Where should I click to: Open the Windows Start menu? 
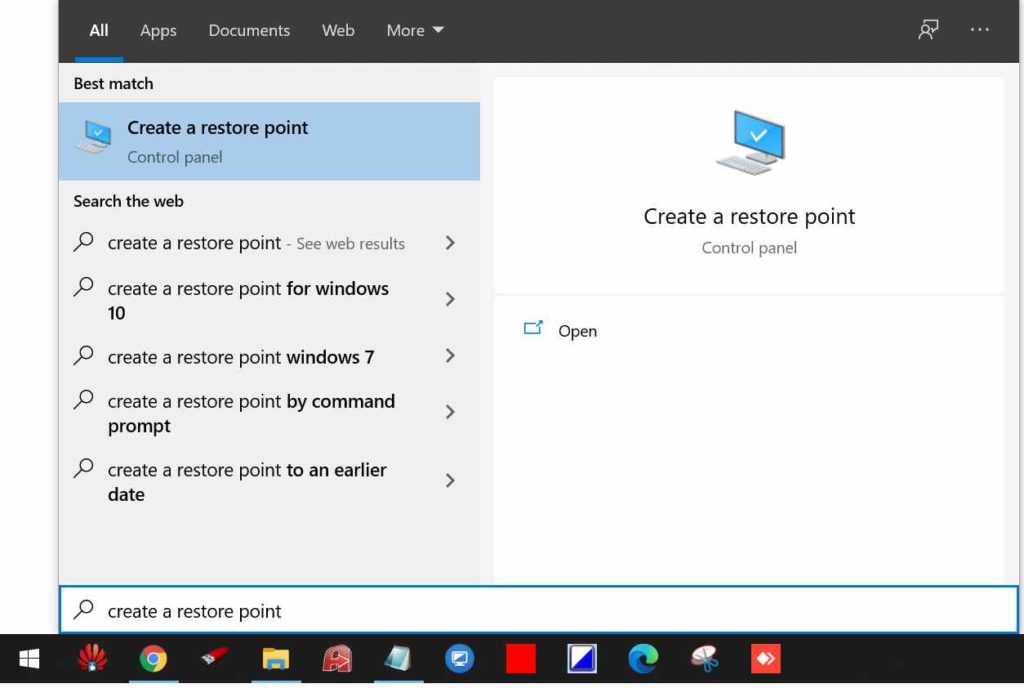(29, 659)
